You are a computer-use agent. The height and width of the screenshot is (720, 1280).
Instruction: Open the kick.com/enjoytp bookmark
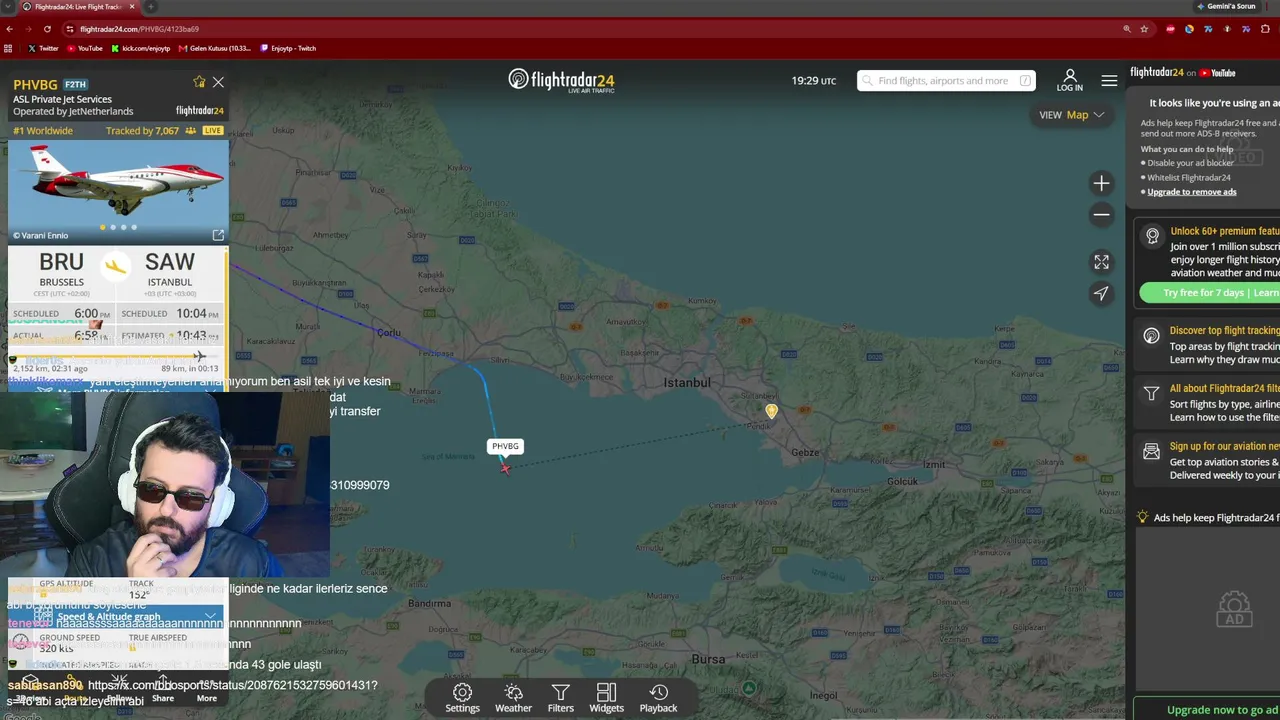coord(141,48)
